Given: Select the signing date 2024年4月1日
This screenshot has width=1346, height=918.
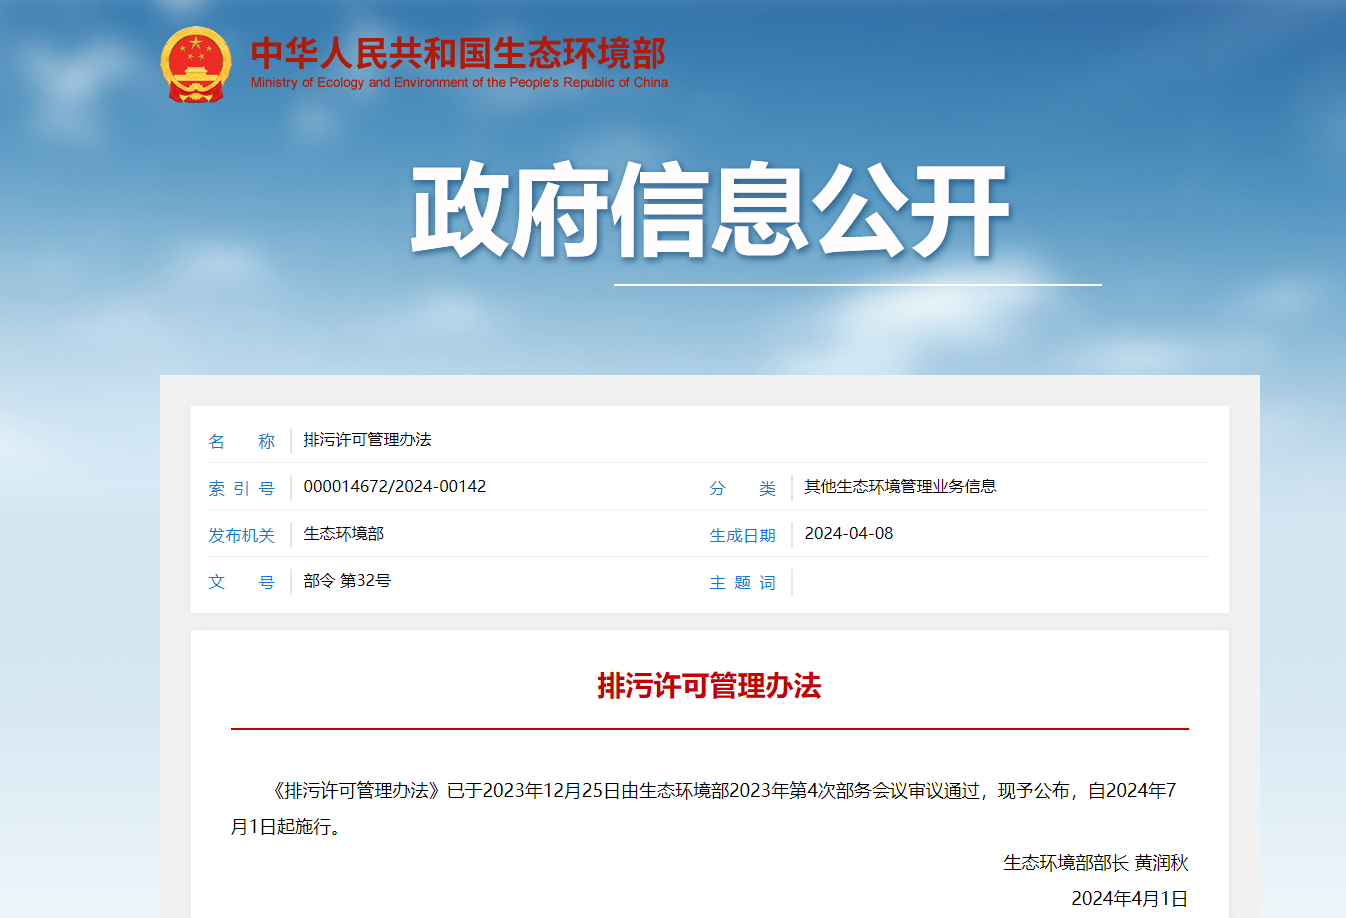Looking at the screenshot, I should click(1130, 899).
